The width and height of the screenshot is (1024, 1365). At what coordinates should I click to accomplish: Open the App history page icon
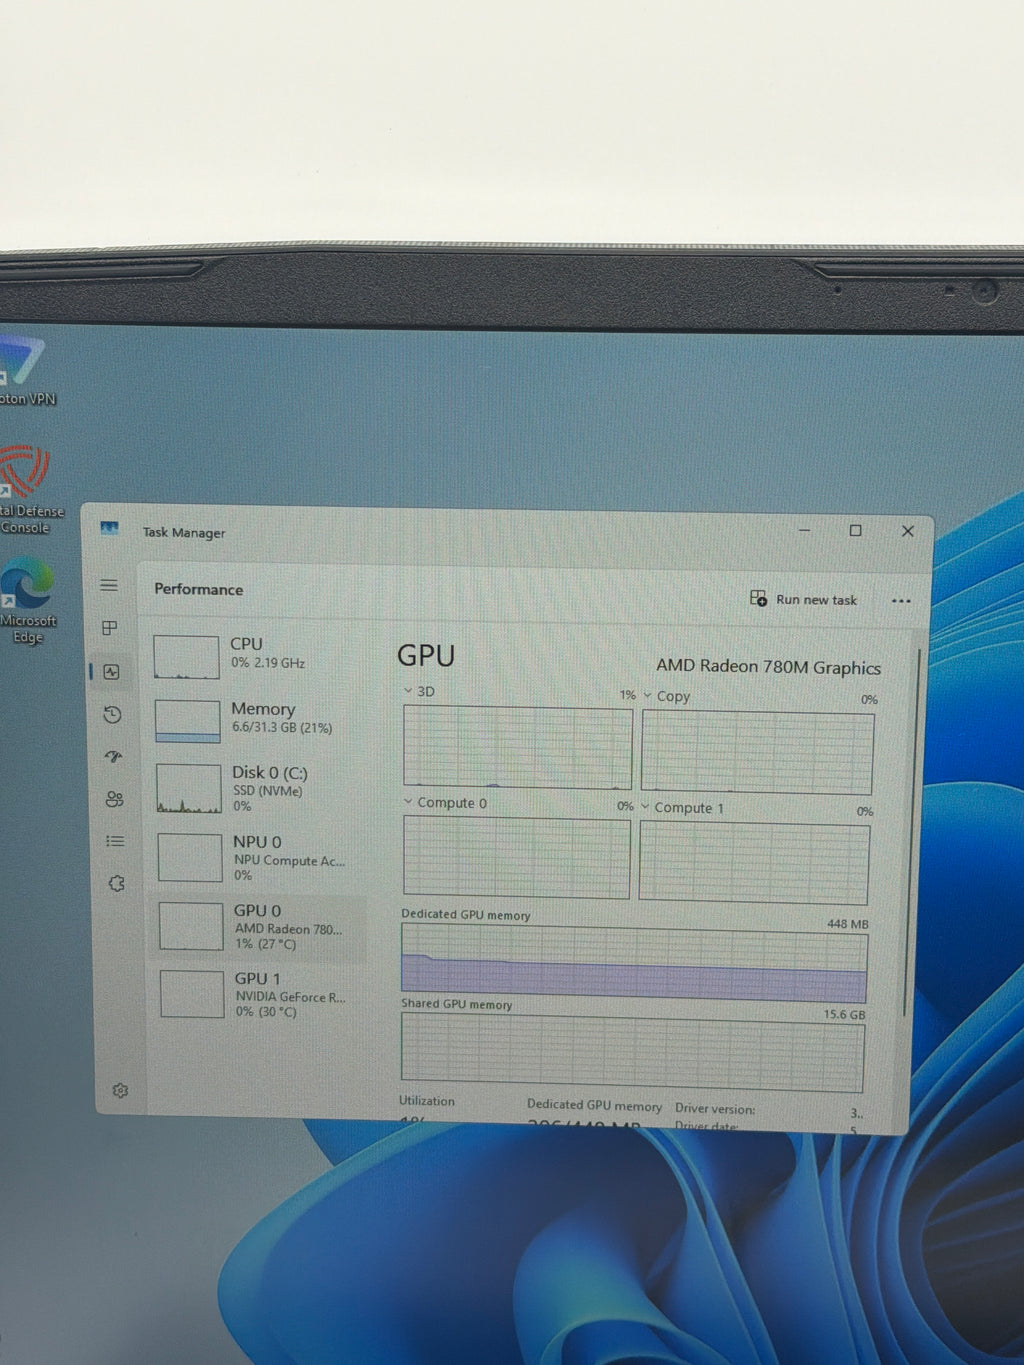pos(112,714)
